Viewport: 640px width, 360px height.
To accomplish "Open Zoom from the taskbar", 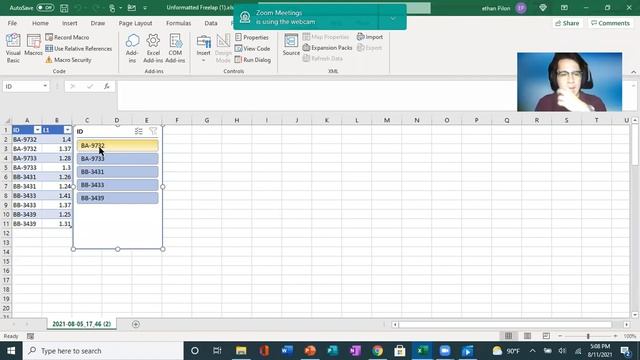I will tap(445, 351).
